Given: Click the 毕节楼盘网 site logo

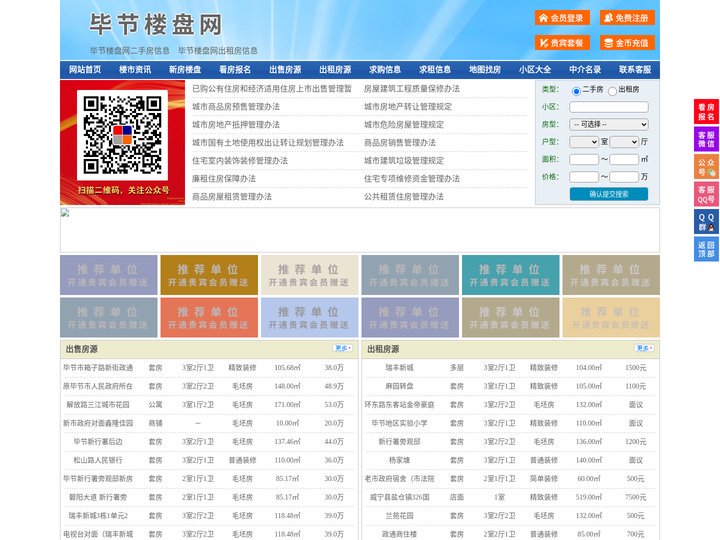Looking at the screenshot, I should click(156, 24).
